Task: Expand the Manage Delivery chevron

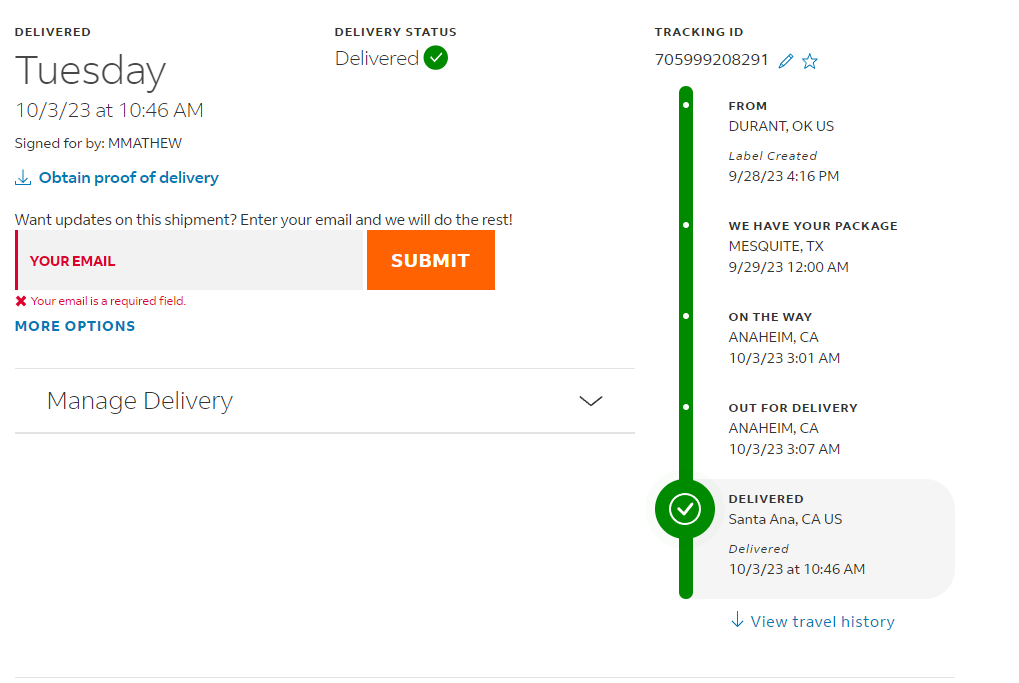Action: click(591, 401)
